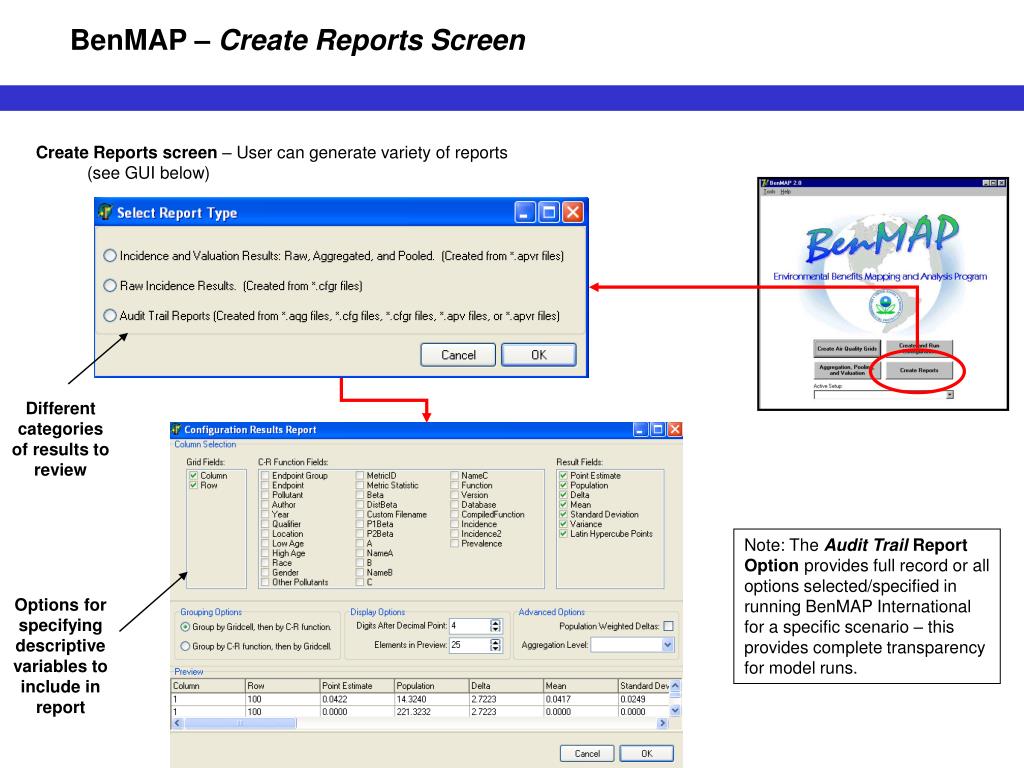Click the preview horizontal scrollbar thumb
This screenshot has height=768, width=1024.
[240, 723]
